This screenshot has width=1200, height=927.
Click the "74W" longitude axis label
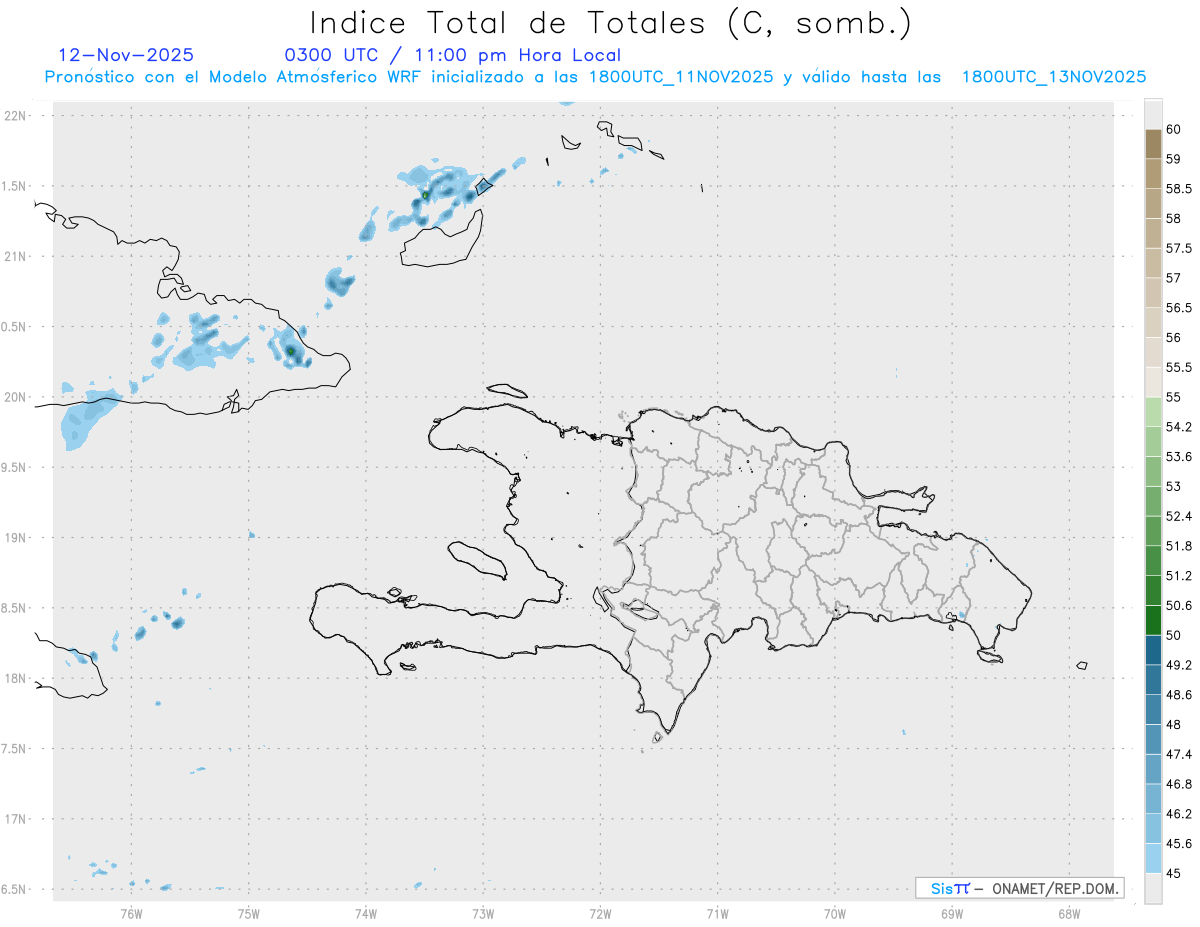click(x=366, y=913)
